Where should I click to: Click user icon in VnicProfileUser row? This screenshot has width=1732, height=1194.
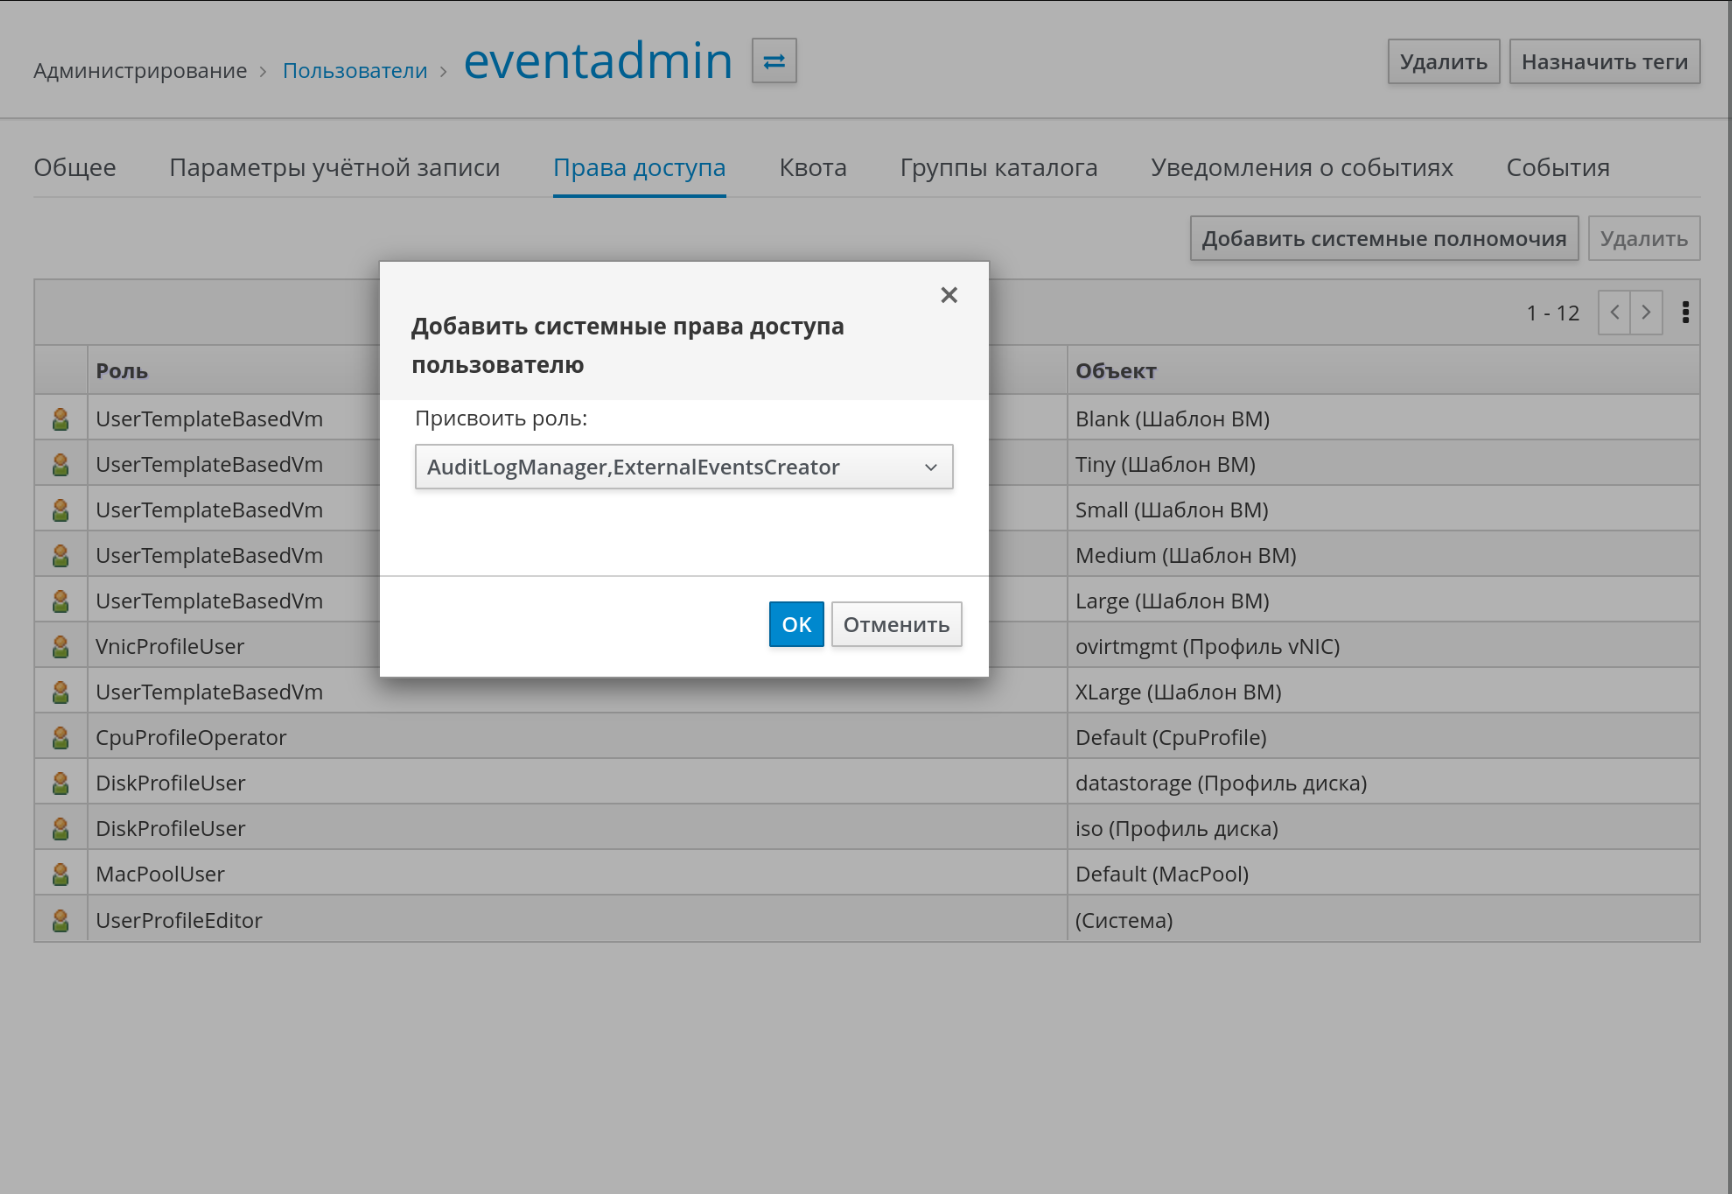[61, 647]
